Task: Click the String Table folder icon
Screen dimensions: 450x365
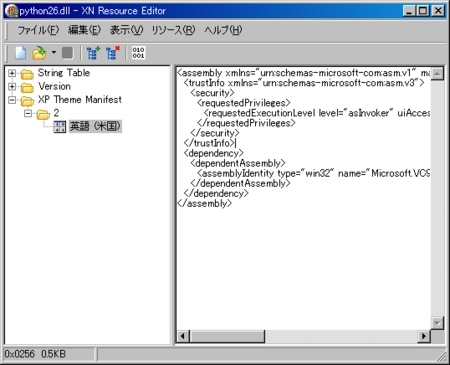Action: click(x=27, y=73)
